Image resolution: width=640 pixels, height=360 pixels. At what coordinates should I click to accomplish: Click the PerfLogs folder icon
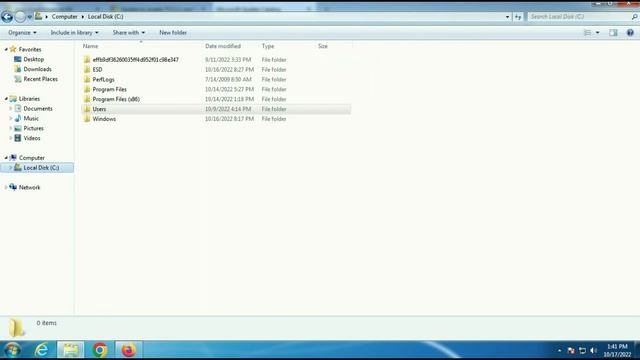[87, 80]
